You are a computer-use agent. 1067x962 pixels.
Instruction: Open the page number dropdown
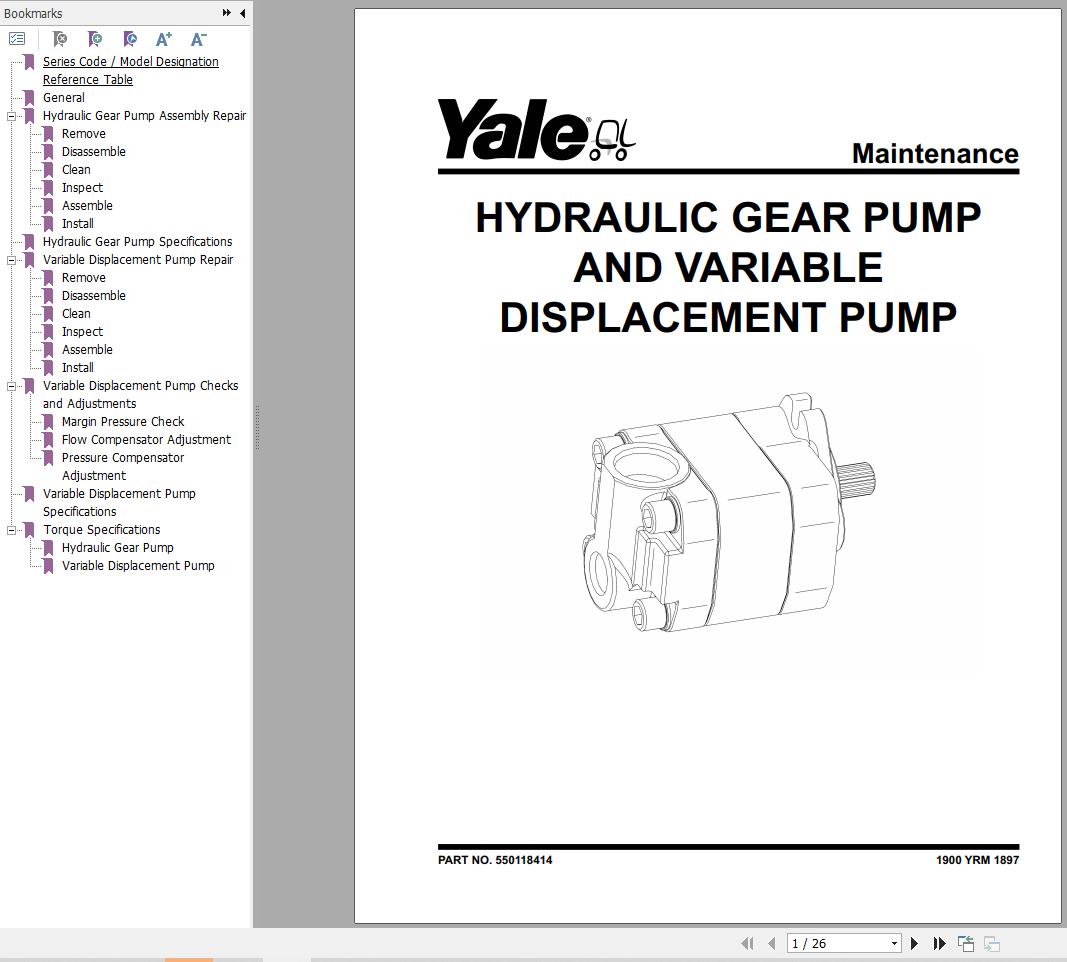pos(894,944)
